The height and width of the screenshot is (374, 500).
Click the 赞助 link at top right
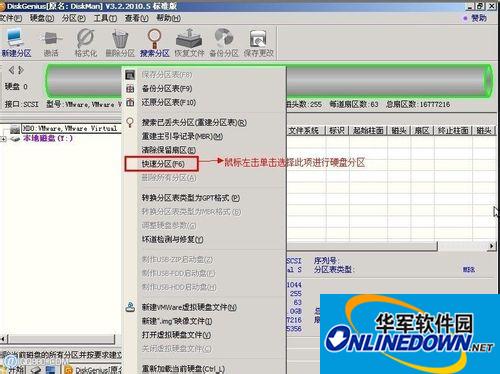click(x=479, y=18)
